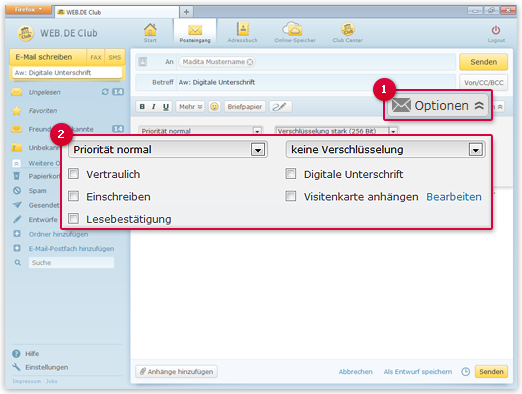Toggle bold formatting
Image resolution: width=522 pixels, height=394 pixels.
pos(142,107)
